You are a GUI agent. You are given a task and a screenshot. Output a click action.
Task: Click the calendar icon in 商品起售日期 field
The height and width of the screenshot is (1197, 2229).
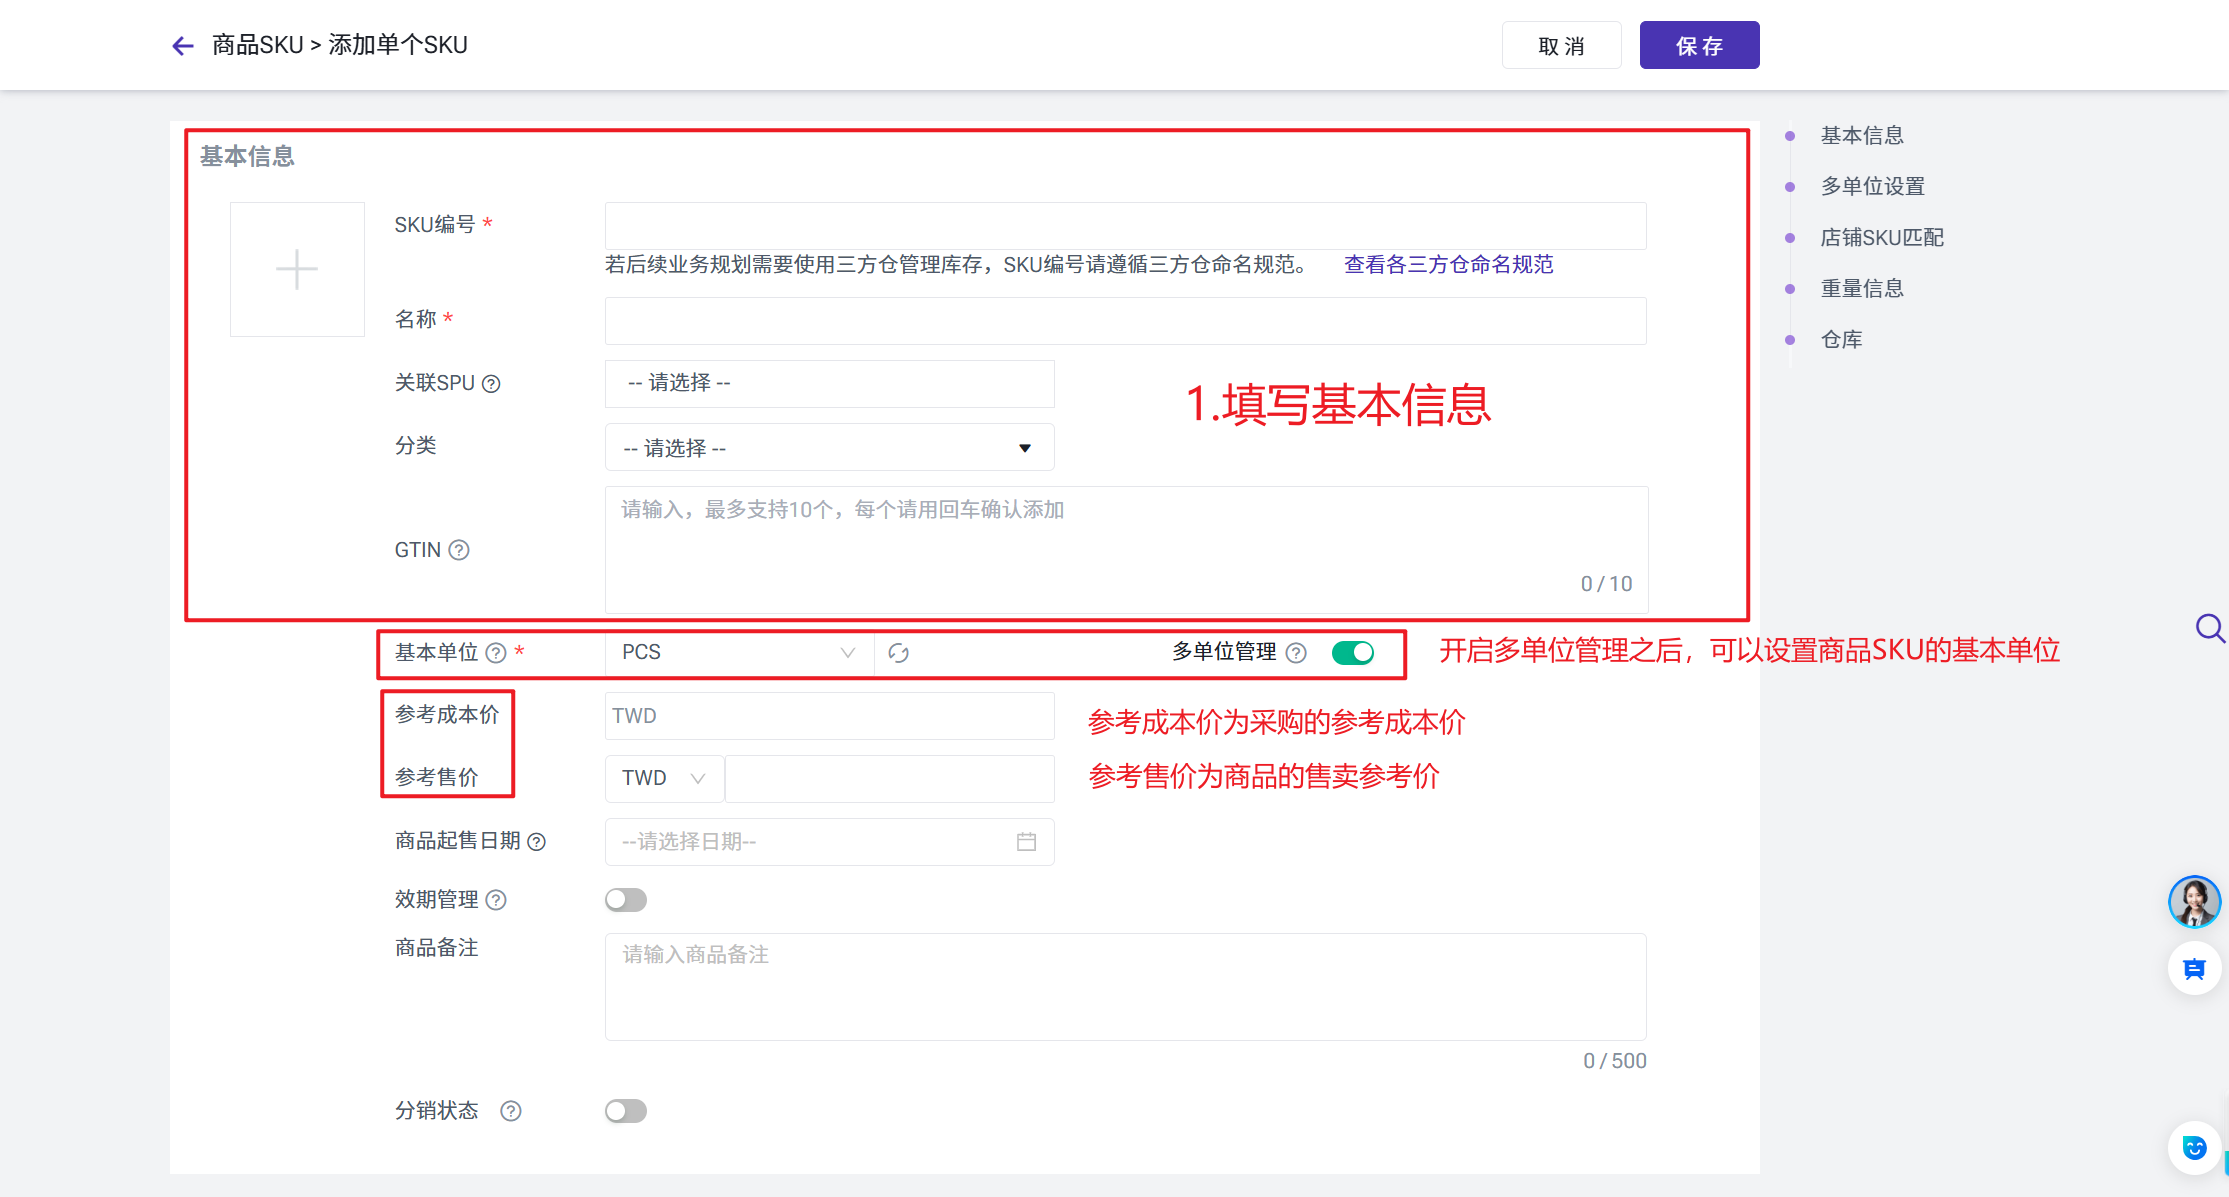click(1026, 842)
